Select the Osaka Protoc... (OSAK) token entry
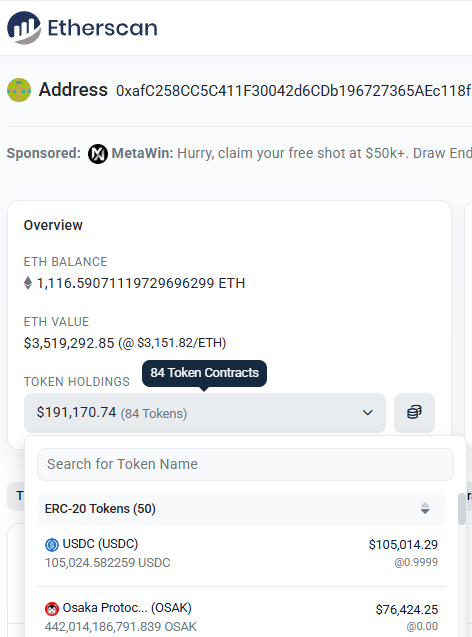Image resolution: width=472 pixels, height=637 pixels. [x=241, y=617]
